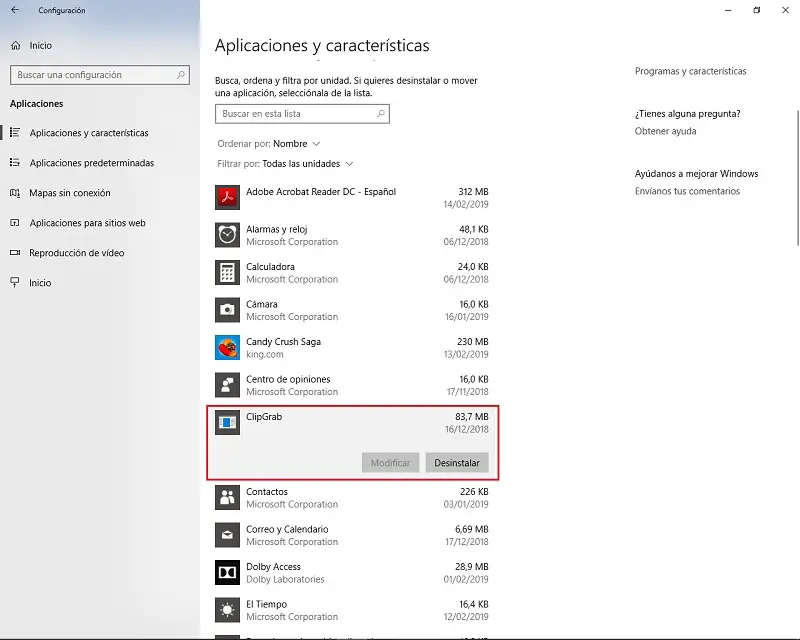Open the lower Inicio startup section
Image resolution: width=800 pixels, height=640 pixels.
(x=40, y=283)
